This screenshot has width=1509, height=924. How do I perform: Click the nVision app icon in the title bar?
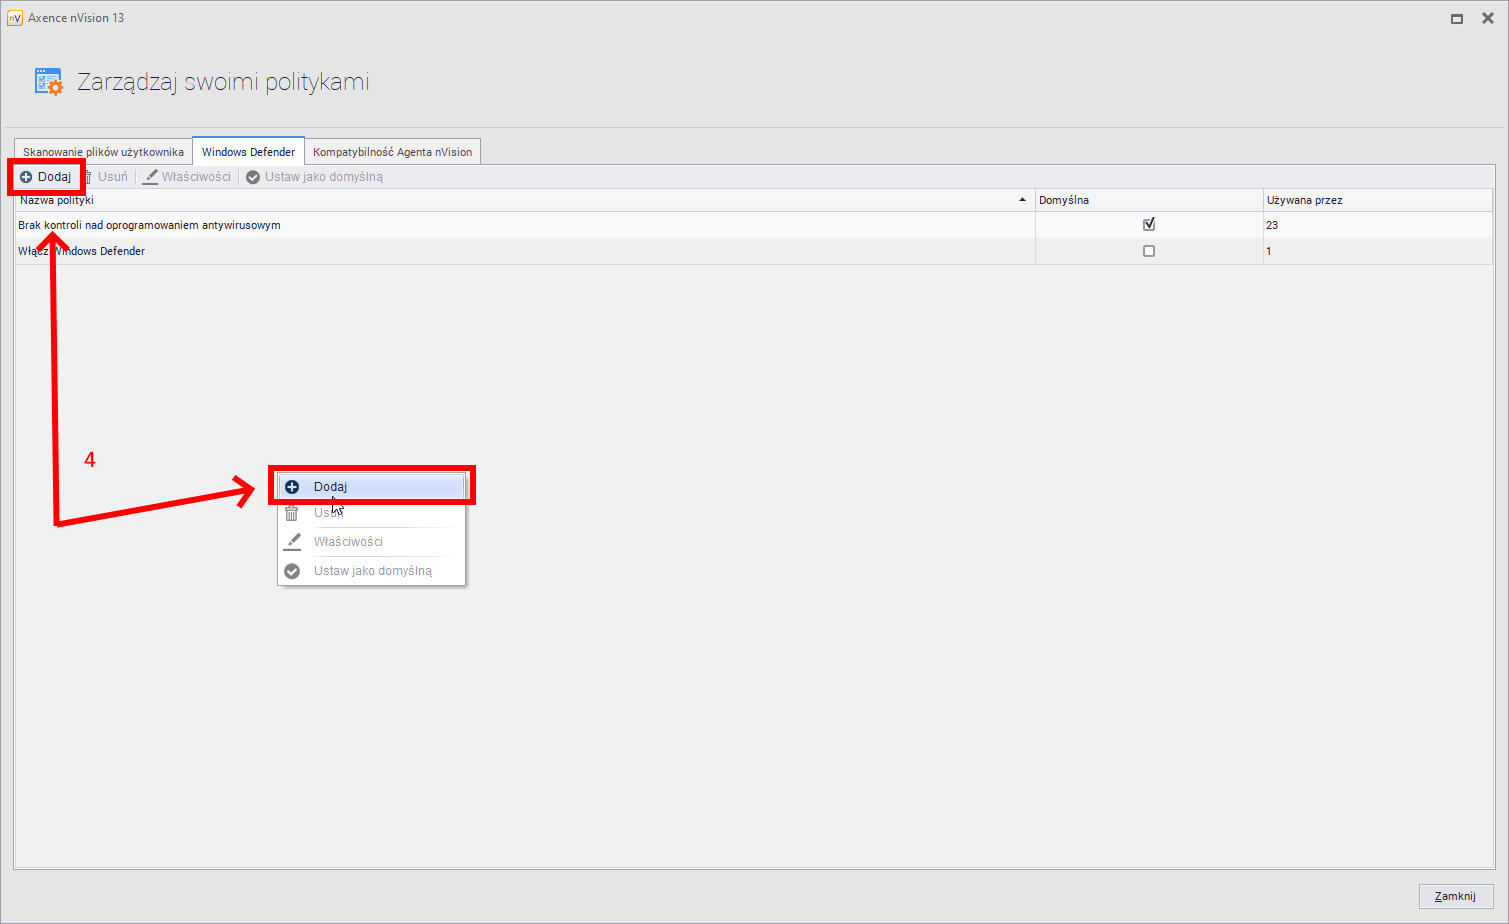coord(15,18)
